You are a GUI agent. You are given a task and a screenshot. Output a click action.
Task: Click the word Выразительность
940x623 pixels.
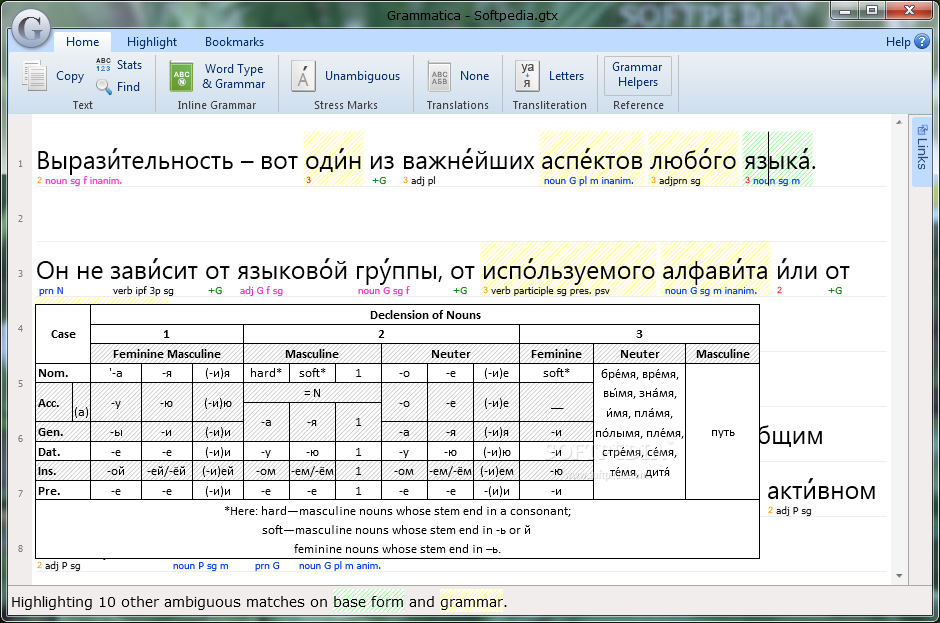135,161
